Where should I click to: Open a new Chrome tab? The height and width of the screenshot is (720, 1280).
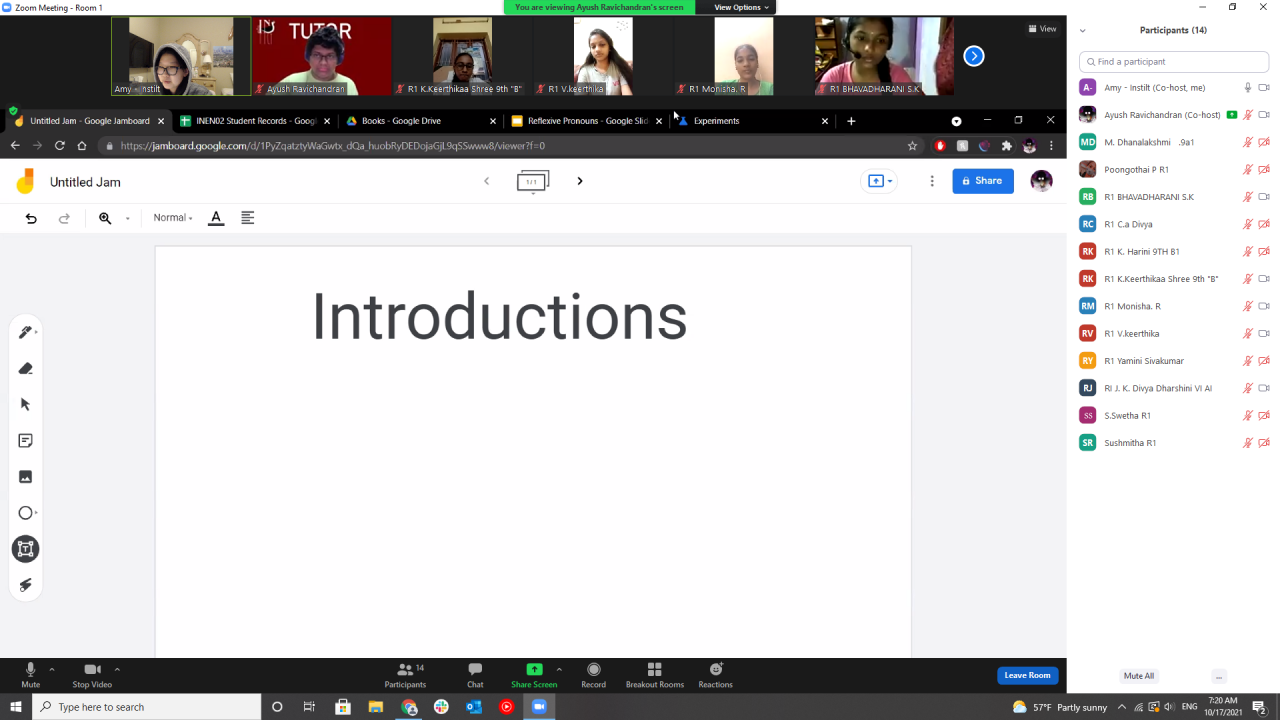pos(851,121)
